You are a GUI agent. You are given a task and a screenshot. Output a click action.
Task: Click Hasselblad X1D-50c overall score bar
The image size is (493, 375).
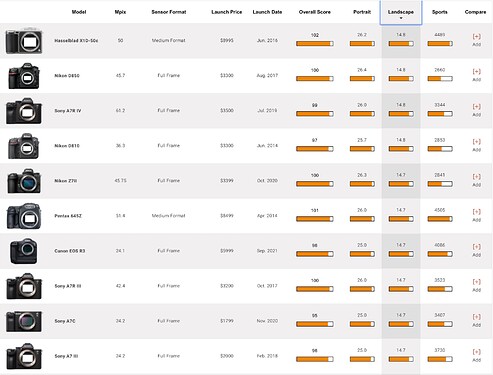(x=315, y=44)
